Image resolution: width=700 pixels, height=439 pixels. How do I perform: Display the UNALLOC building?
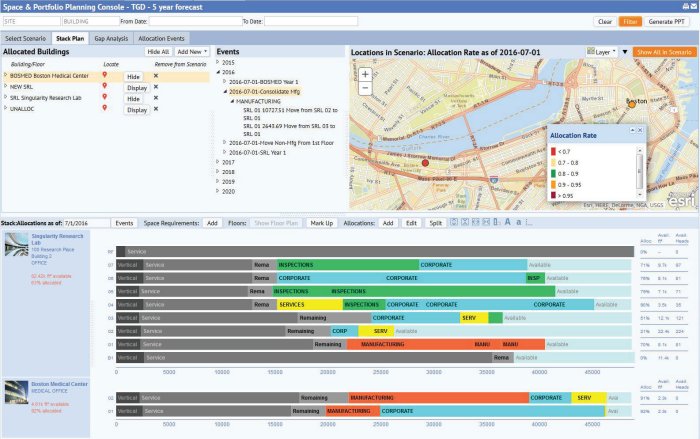pyautogui.click(x=135, y=109)
